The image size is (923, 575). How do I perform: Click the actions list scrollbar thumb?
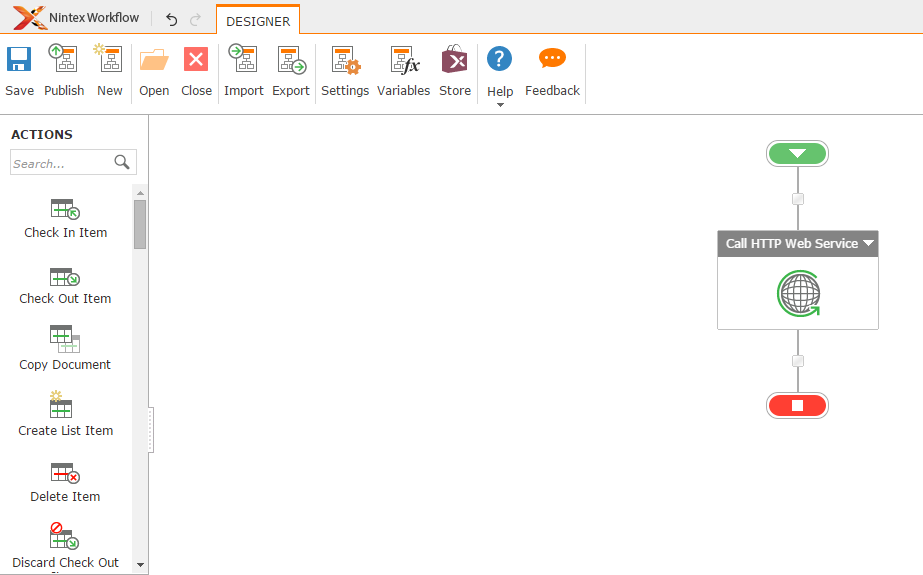pos(140,224)
